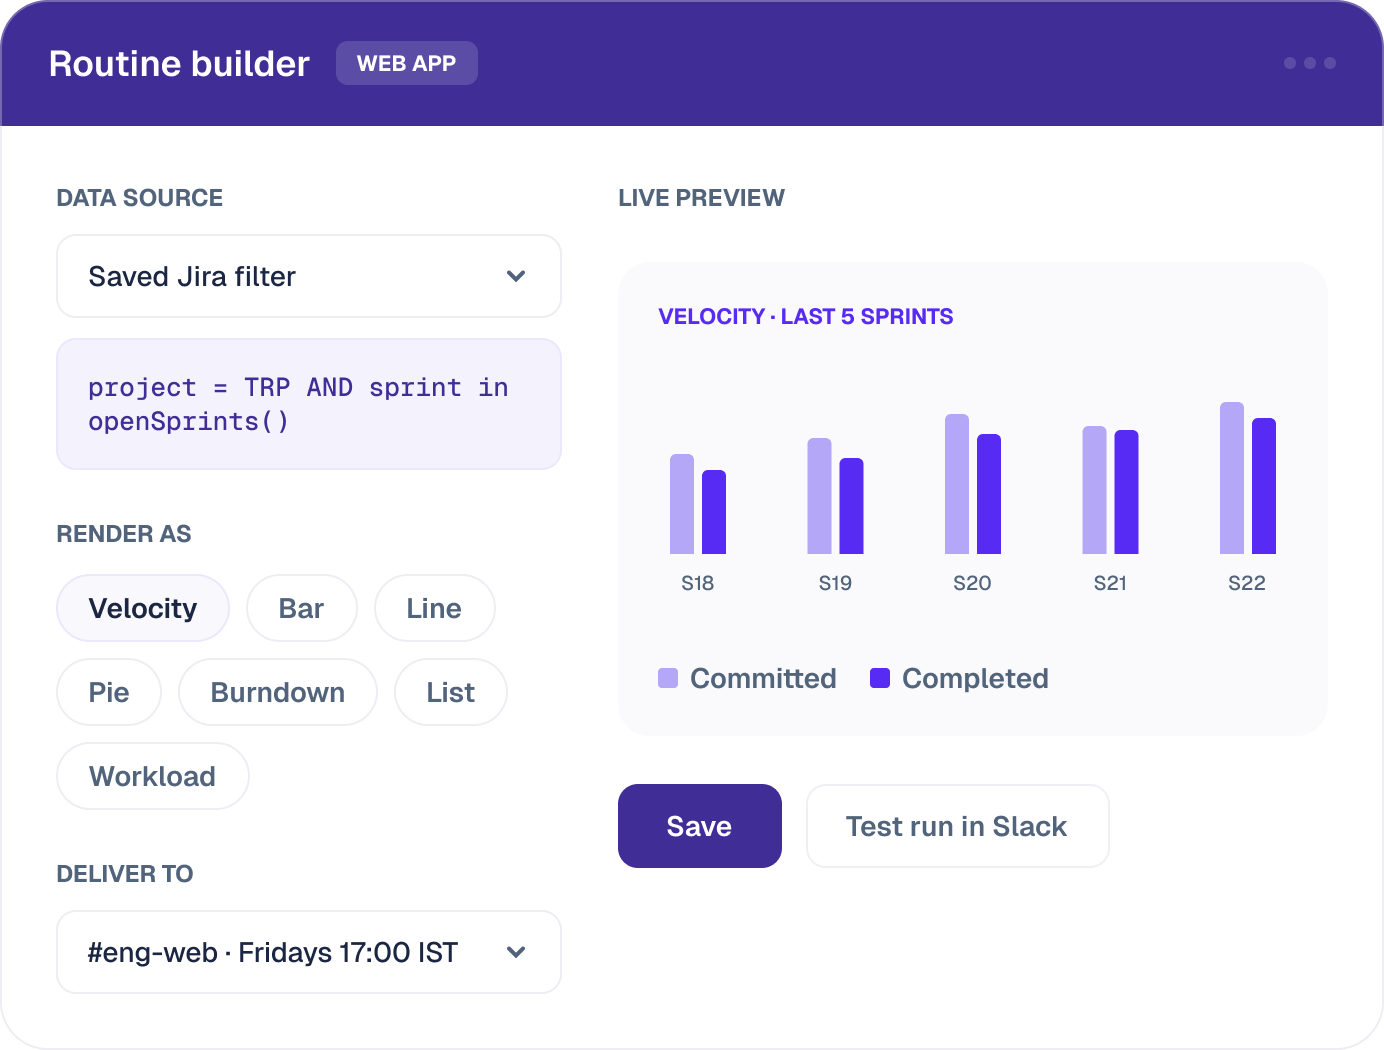Click the S22 completed bar in chart

tap(1264, 486)
